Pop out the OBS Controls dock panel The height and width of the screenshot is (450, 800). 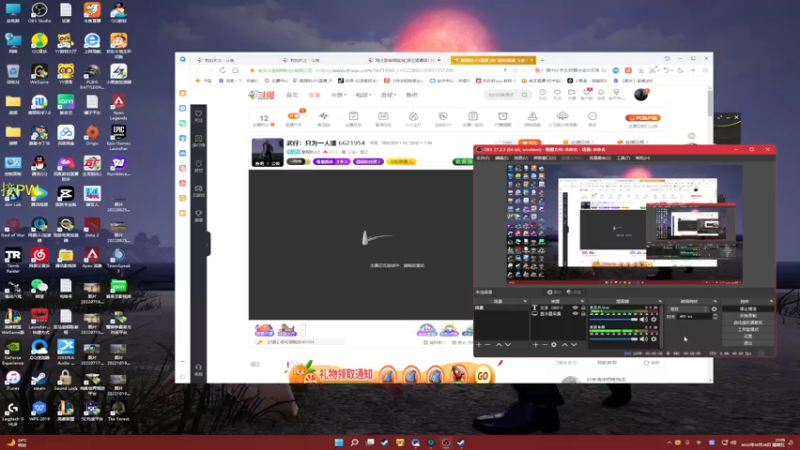point(771,301)
